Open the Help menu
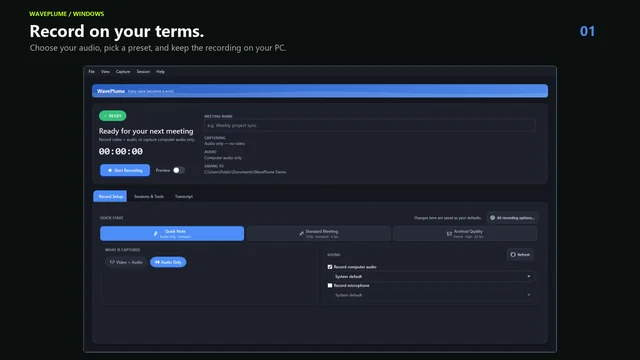The width and height of the screenshot is (640, 360). click(x=160, y=71)
